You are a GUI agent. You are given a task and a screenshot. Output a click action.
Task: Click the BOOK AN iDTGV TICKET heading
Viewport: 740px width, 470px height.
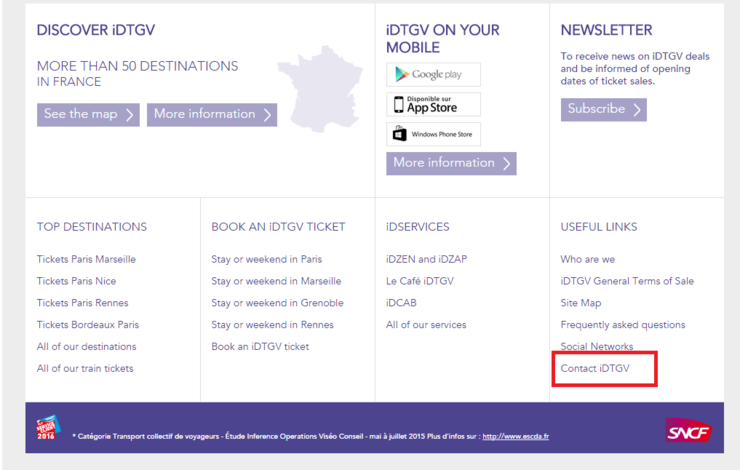pos(278,227)
